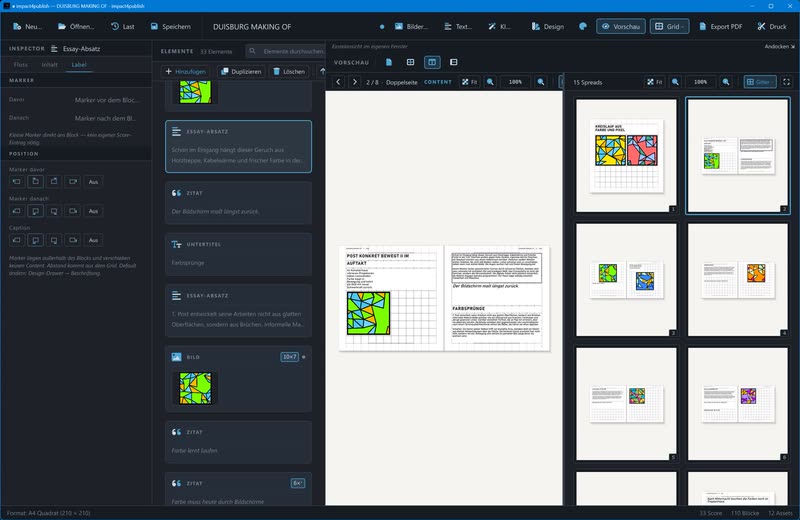This screenshot has height=520, width=800.
Task: Select the Essay-Absatz starting 'T. Post entwickelt'
Action: tap(238, 310)
